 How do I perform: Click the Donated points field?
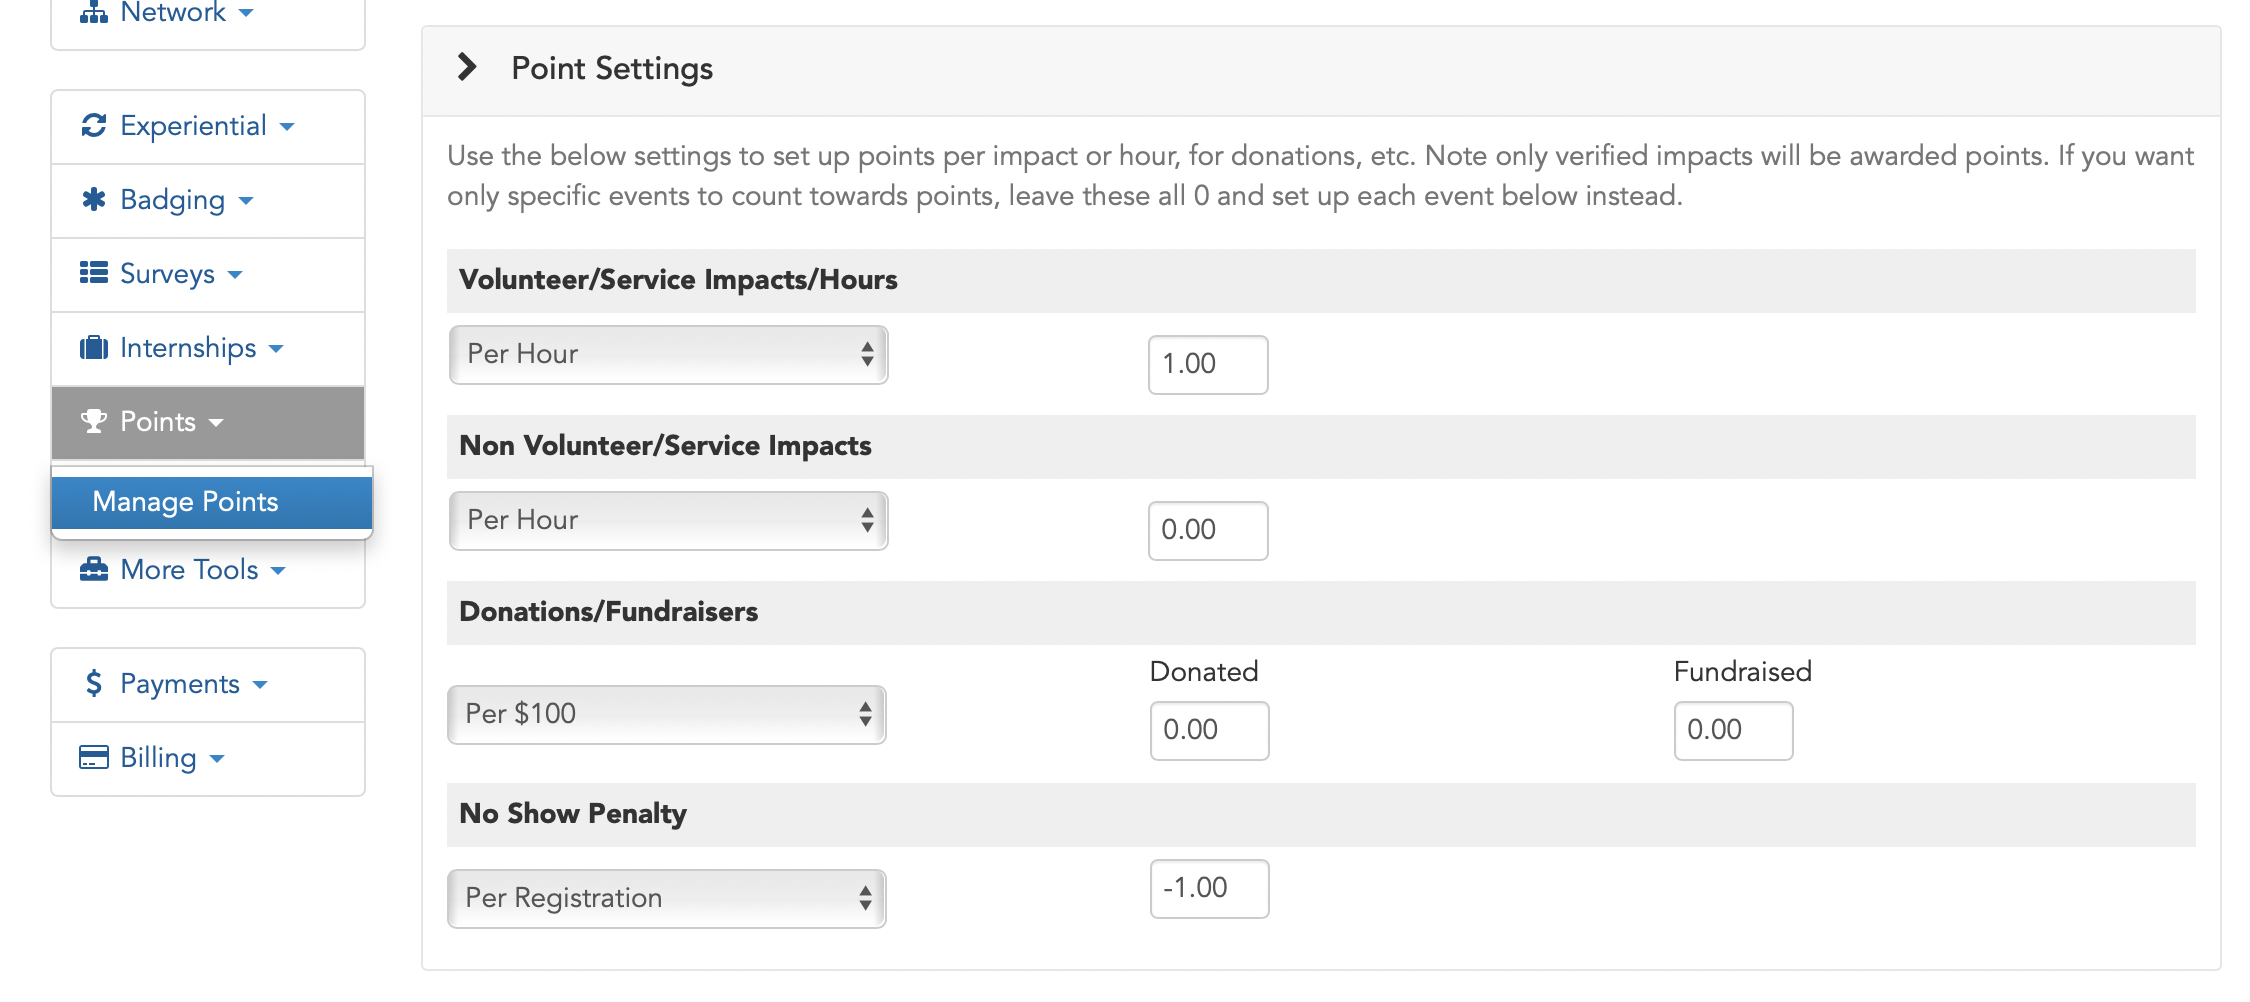click(1210, 730)
